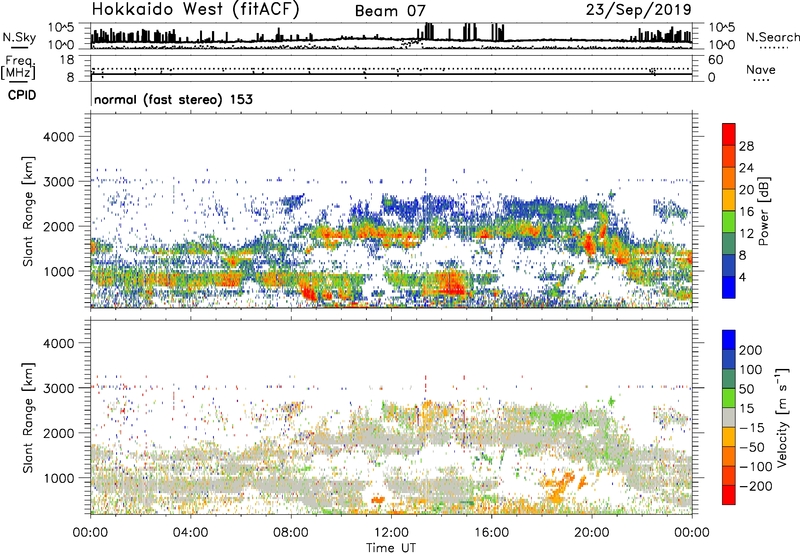Image resolution: width=800 pixels, height=554 pixels.
Task: Click the '-50' Velocity scale value
Action: pyautogui.click(x=752, y=447)
